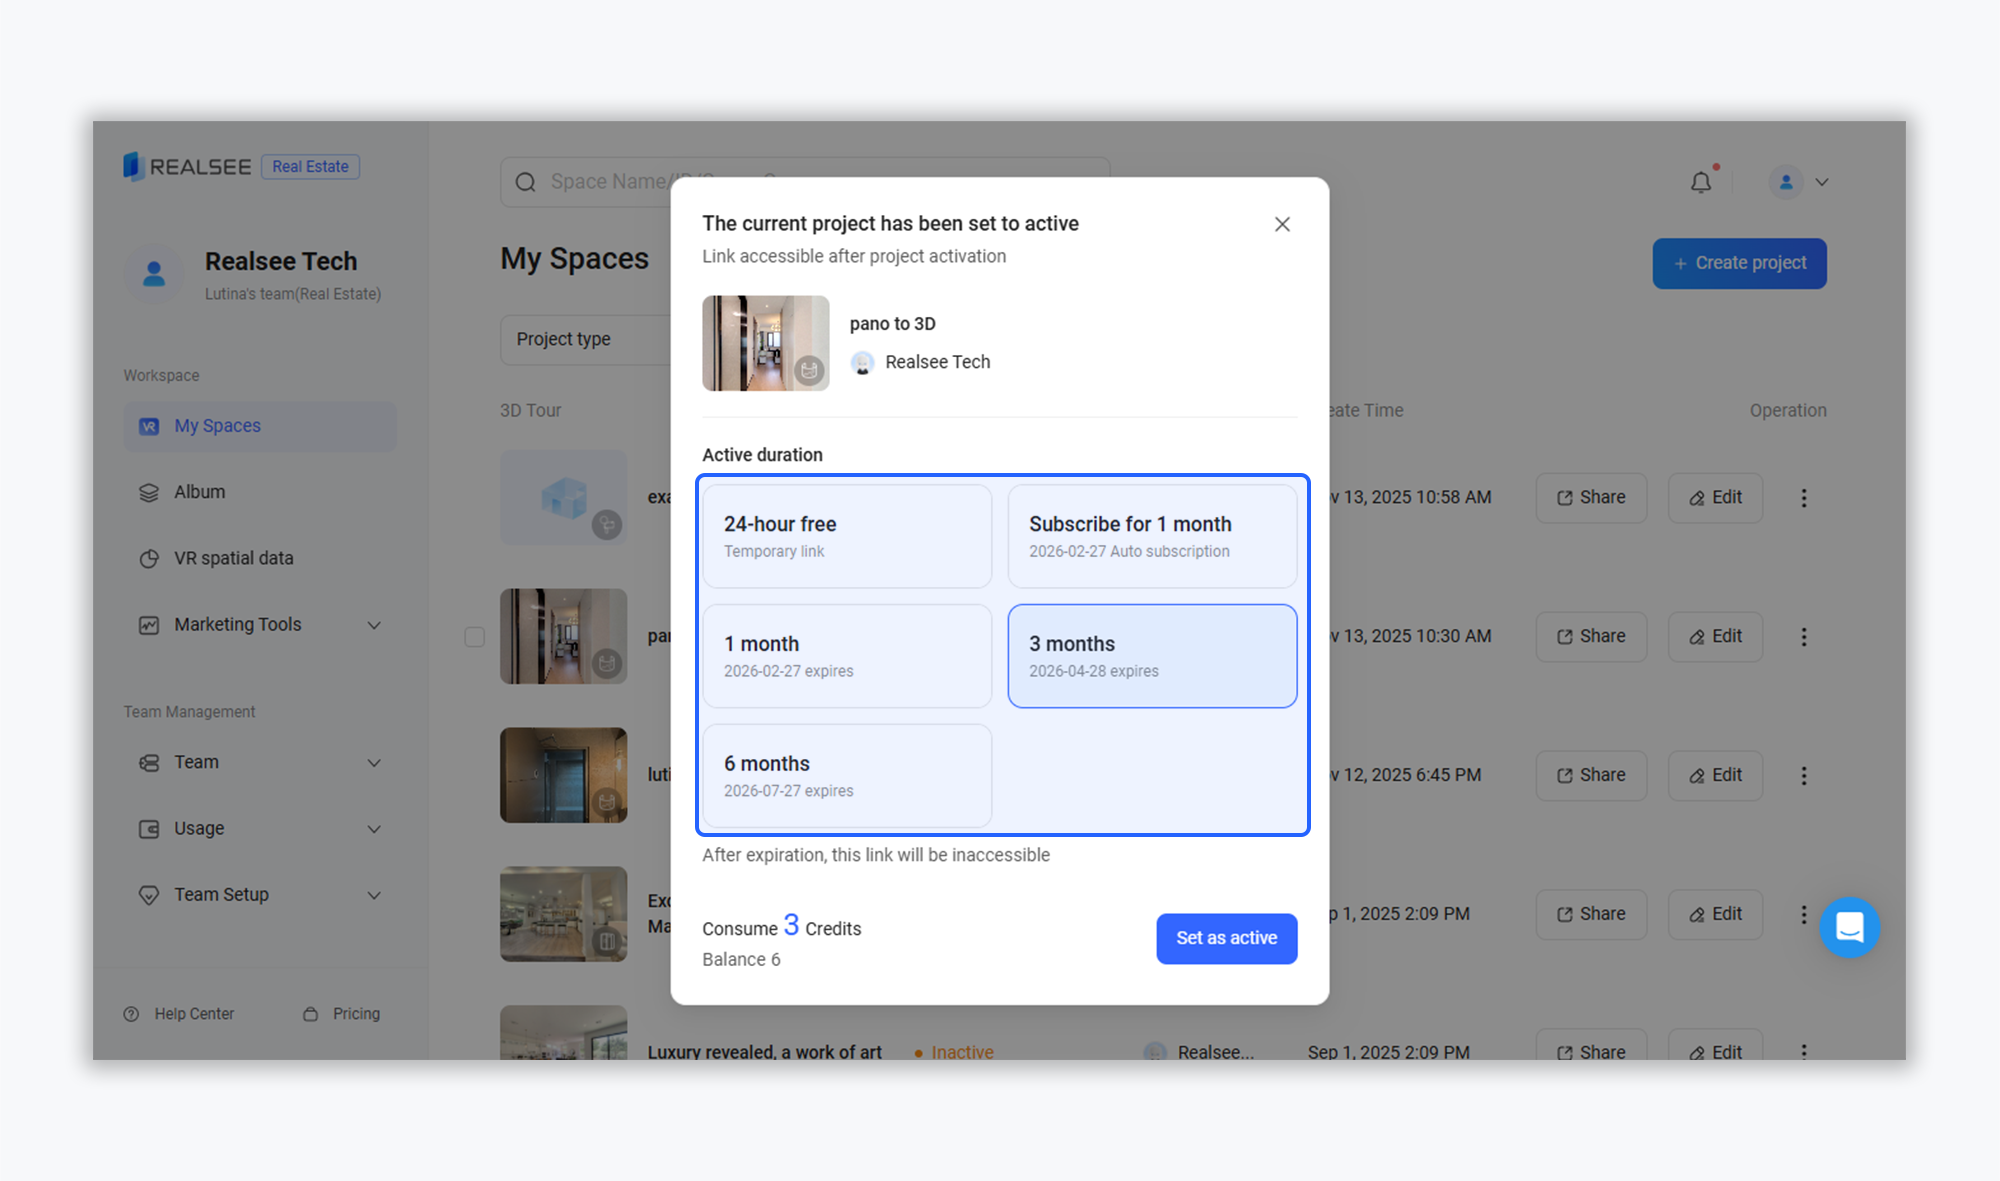Screen dimensions: 2000x1181
Task: Click the Help Center icon link
Action: 131,1014
